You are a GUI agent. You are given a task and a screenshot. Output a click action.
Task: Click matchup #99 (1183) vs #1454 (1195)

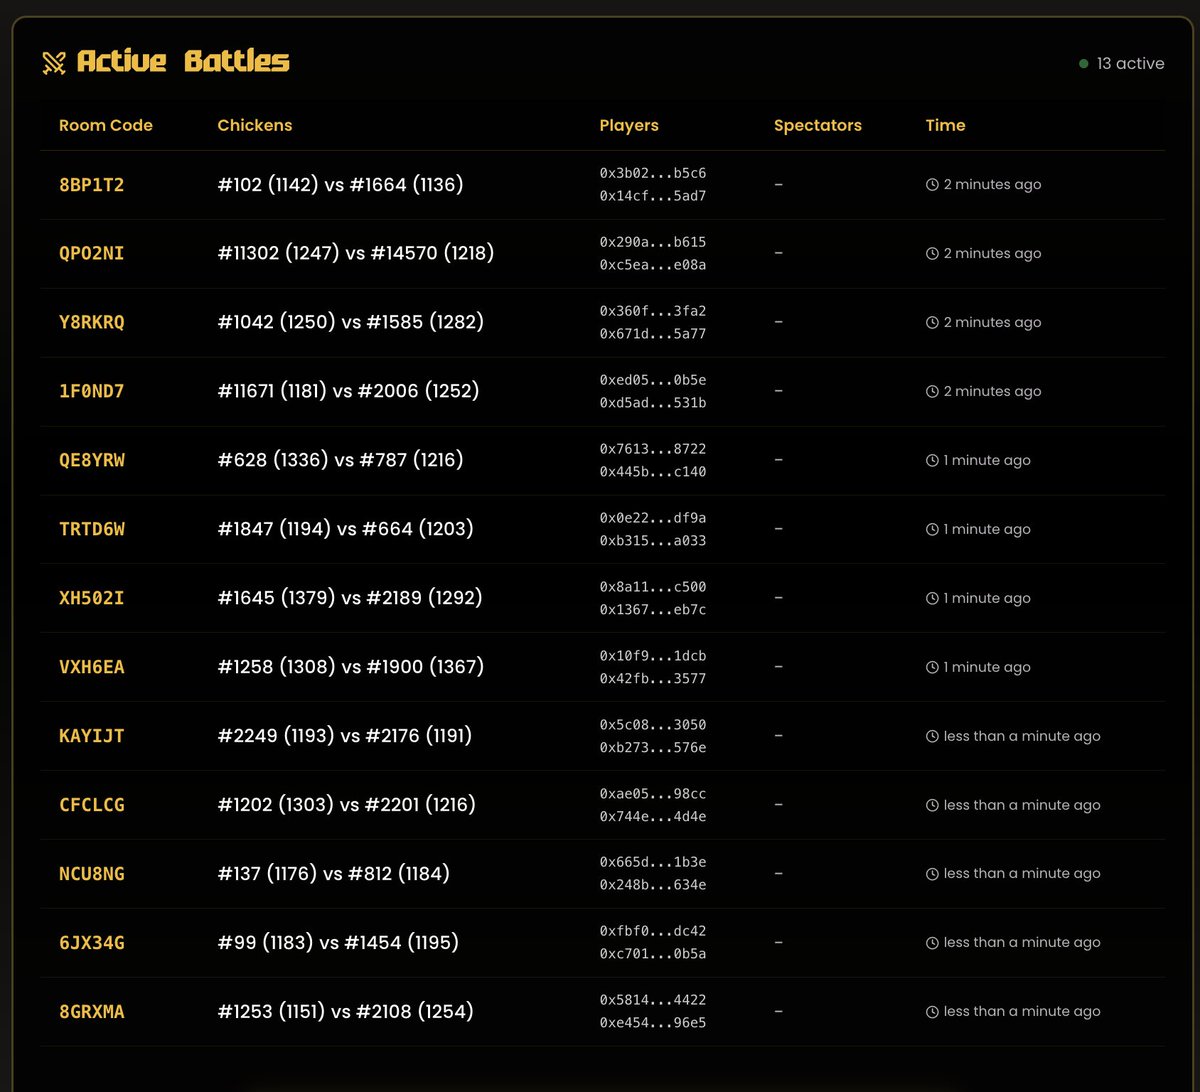338,943
